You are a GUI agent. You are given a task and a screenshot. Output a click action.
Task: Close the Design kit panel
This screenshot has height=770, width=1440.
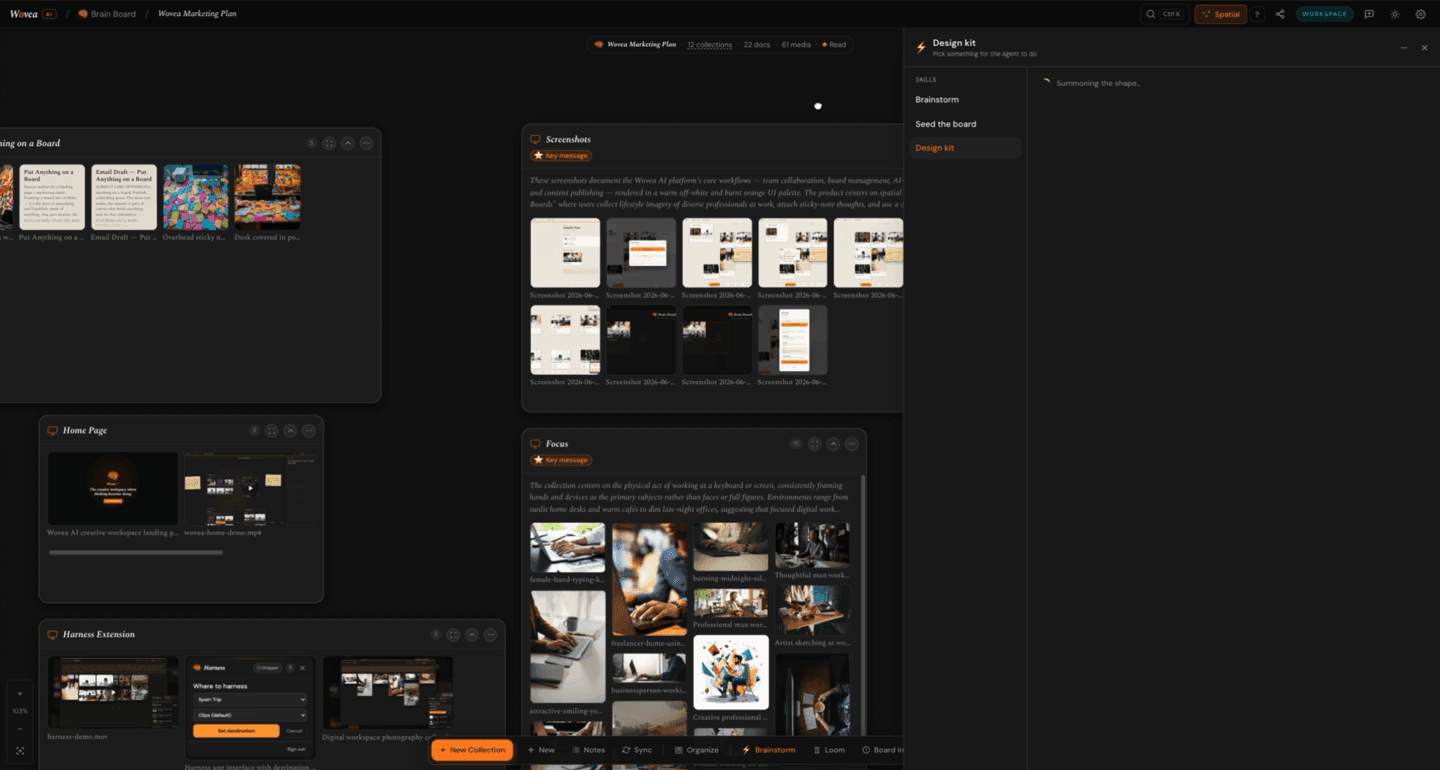[1424, 47]
